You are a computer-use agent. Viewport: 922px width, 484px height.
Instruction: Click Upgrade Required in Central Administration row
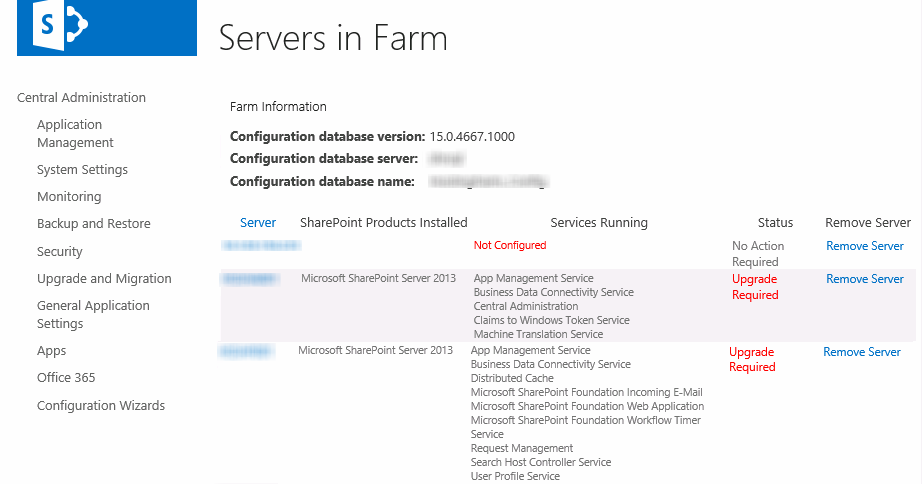pos(755,287)
